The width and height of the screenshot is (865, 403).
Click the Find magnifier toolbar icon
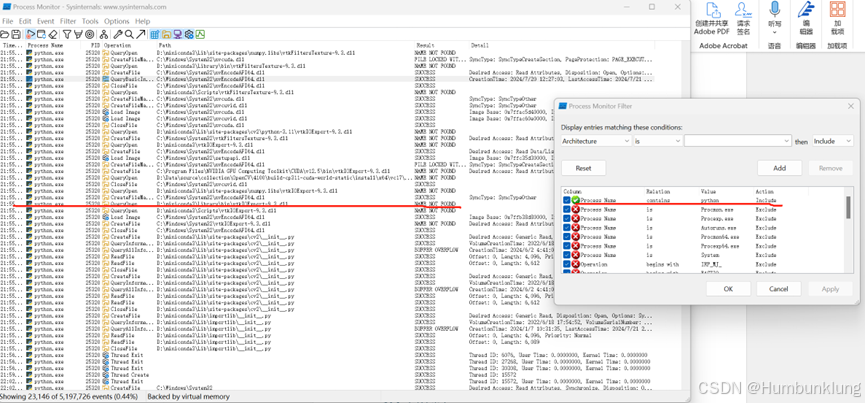click(x=128, y=34)
